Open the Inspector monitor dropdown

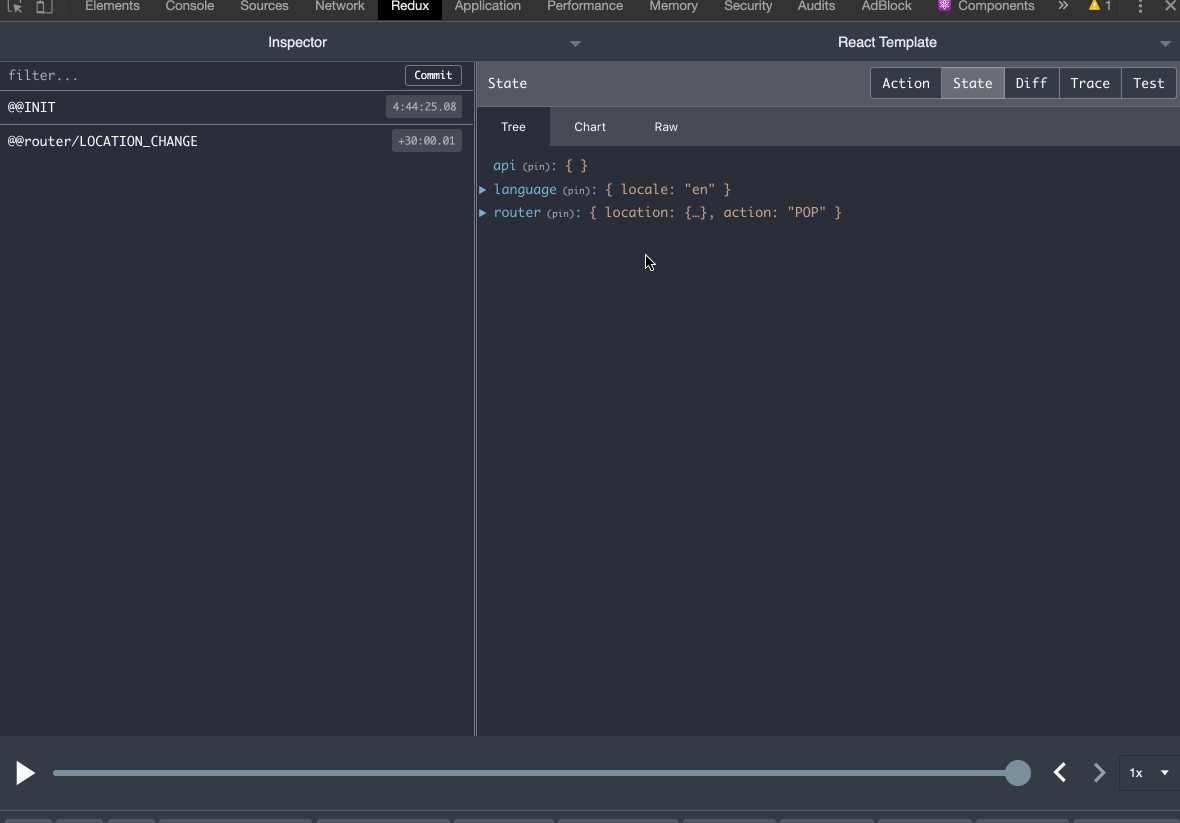pos(575,44)
